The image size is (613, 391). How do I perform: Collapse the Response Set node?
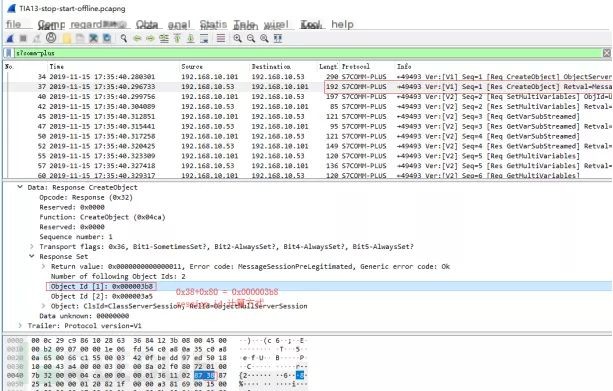(x=32, y=256)
